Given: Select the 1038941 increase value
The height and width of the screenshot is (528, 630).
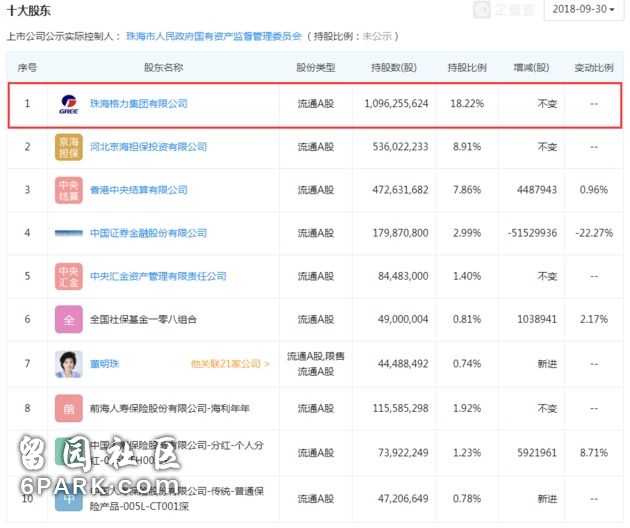Looking at the screenshot, I should click(537, 319).
